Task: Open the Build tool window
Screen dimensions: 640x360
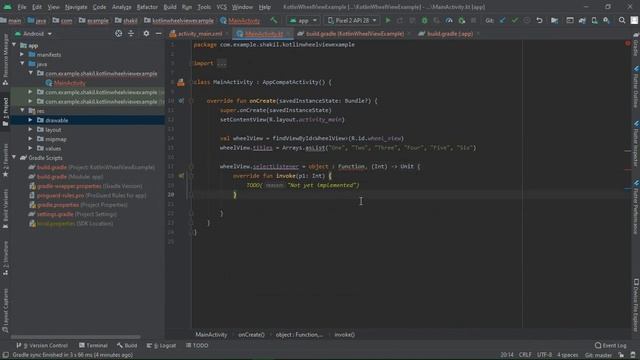Action: pos(127,345)
